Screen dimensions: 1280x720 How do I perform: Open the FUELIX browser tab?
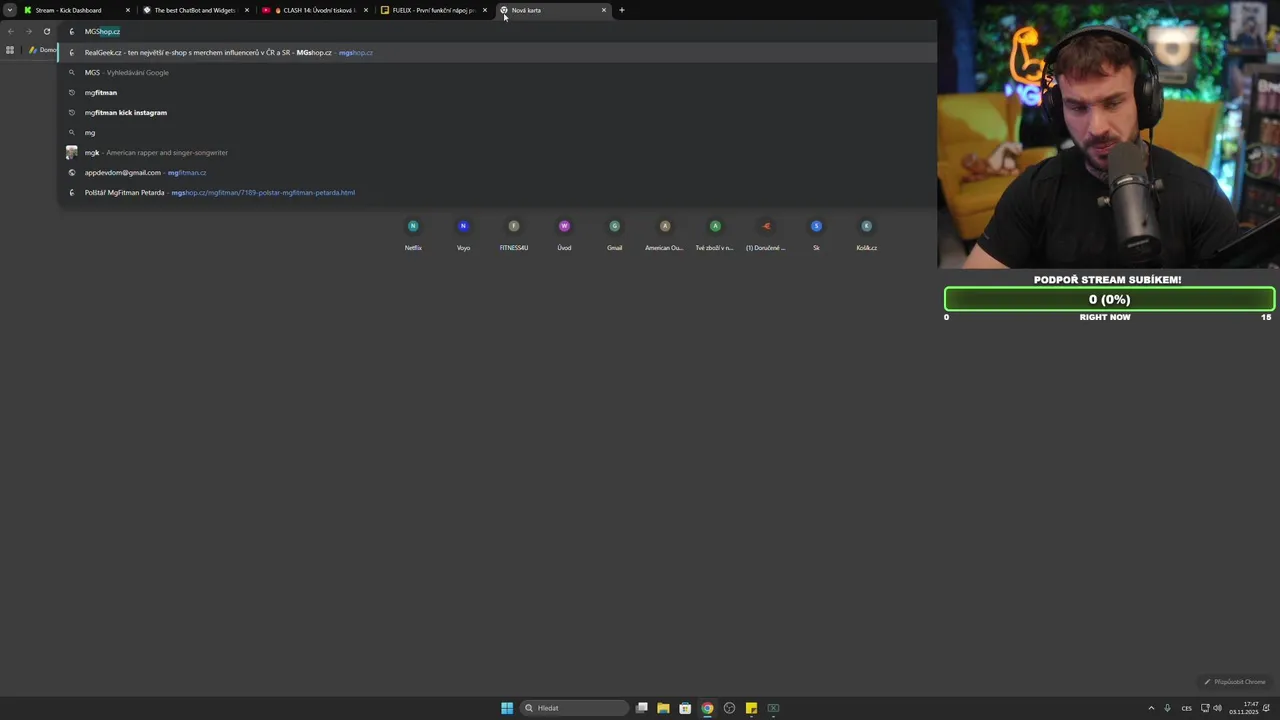point(432,10)
